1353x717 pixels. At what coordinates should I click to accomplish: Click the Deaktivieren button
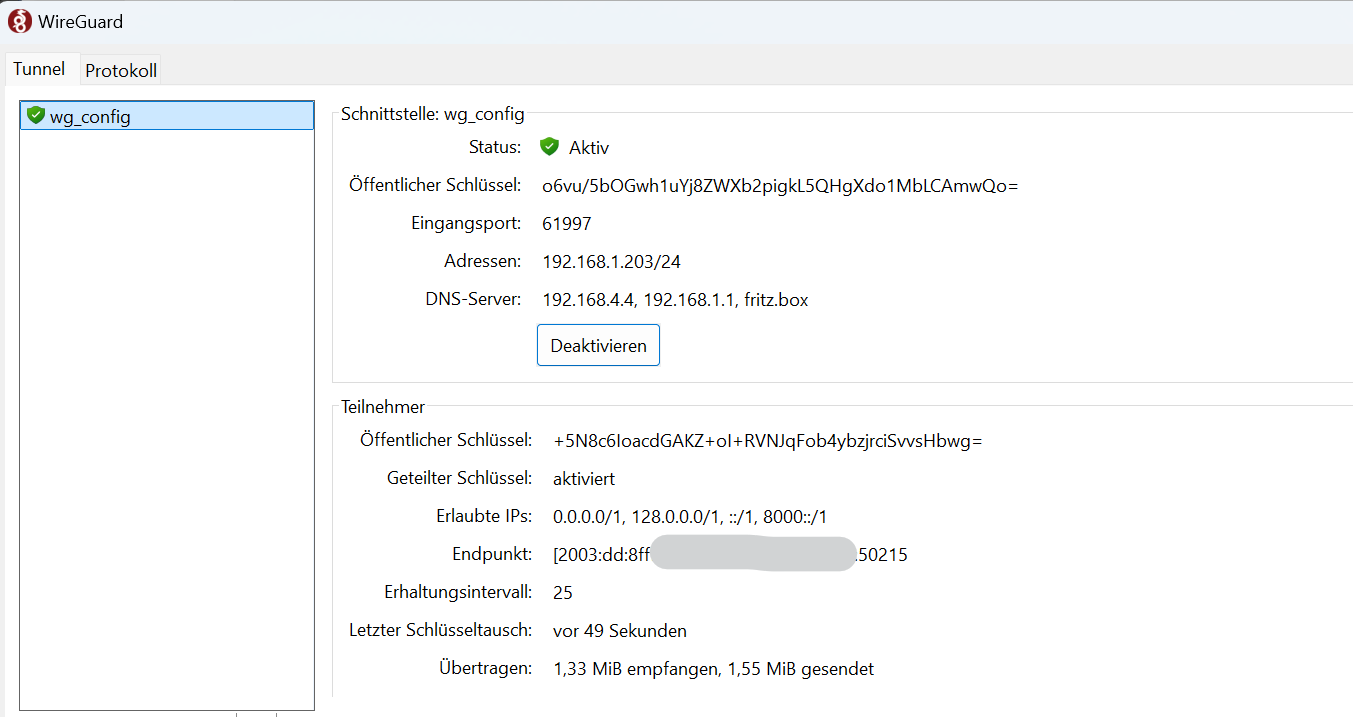598,345
